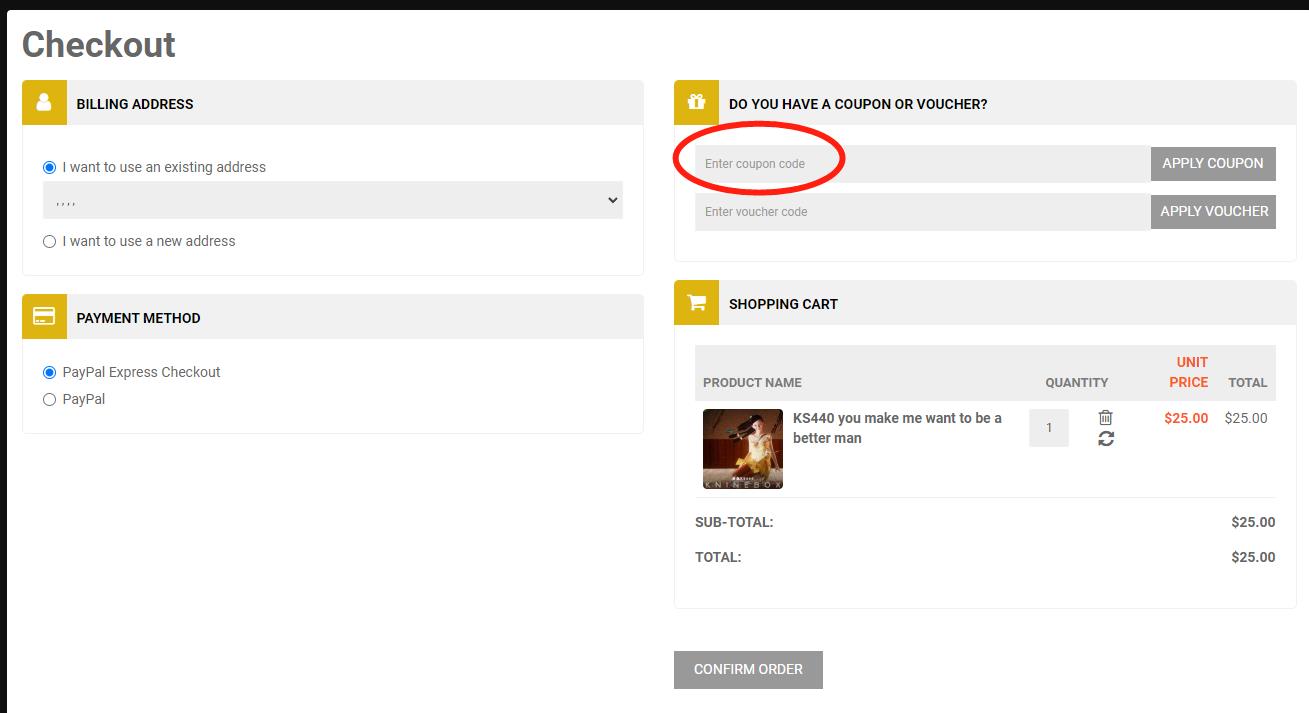Choose PayPal Express Checkout payment option
Image resolution: width=1309 pixels, height=713 pixels.
pyautogui.click(x=49, y=372)
